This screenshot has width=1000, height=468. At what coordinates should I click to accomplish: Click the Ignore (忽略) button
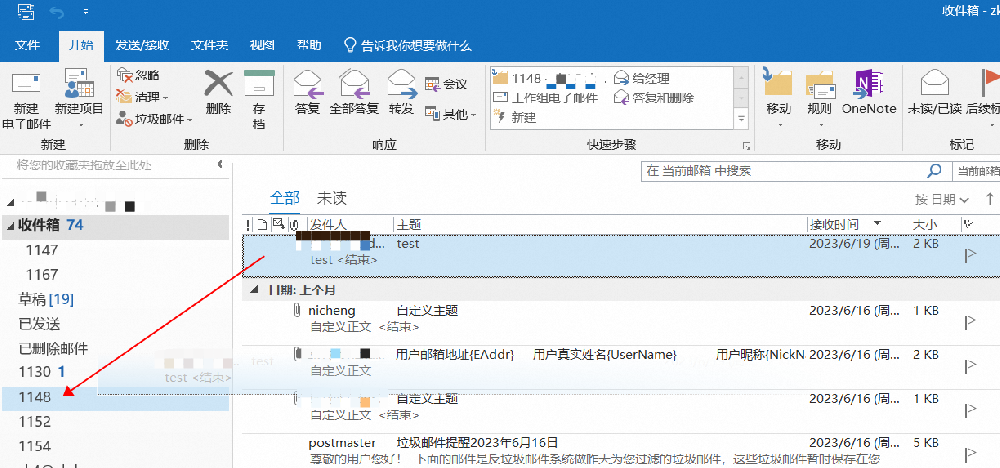click(x=138, y=75)
